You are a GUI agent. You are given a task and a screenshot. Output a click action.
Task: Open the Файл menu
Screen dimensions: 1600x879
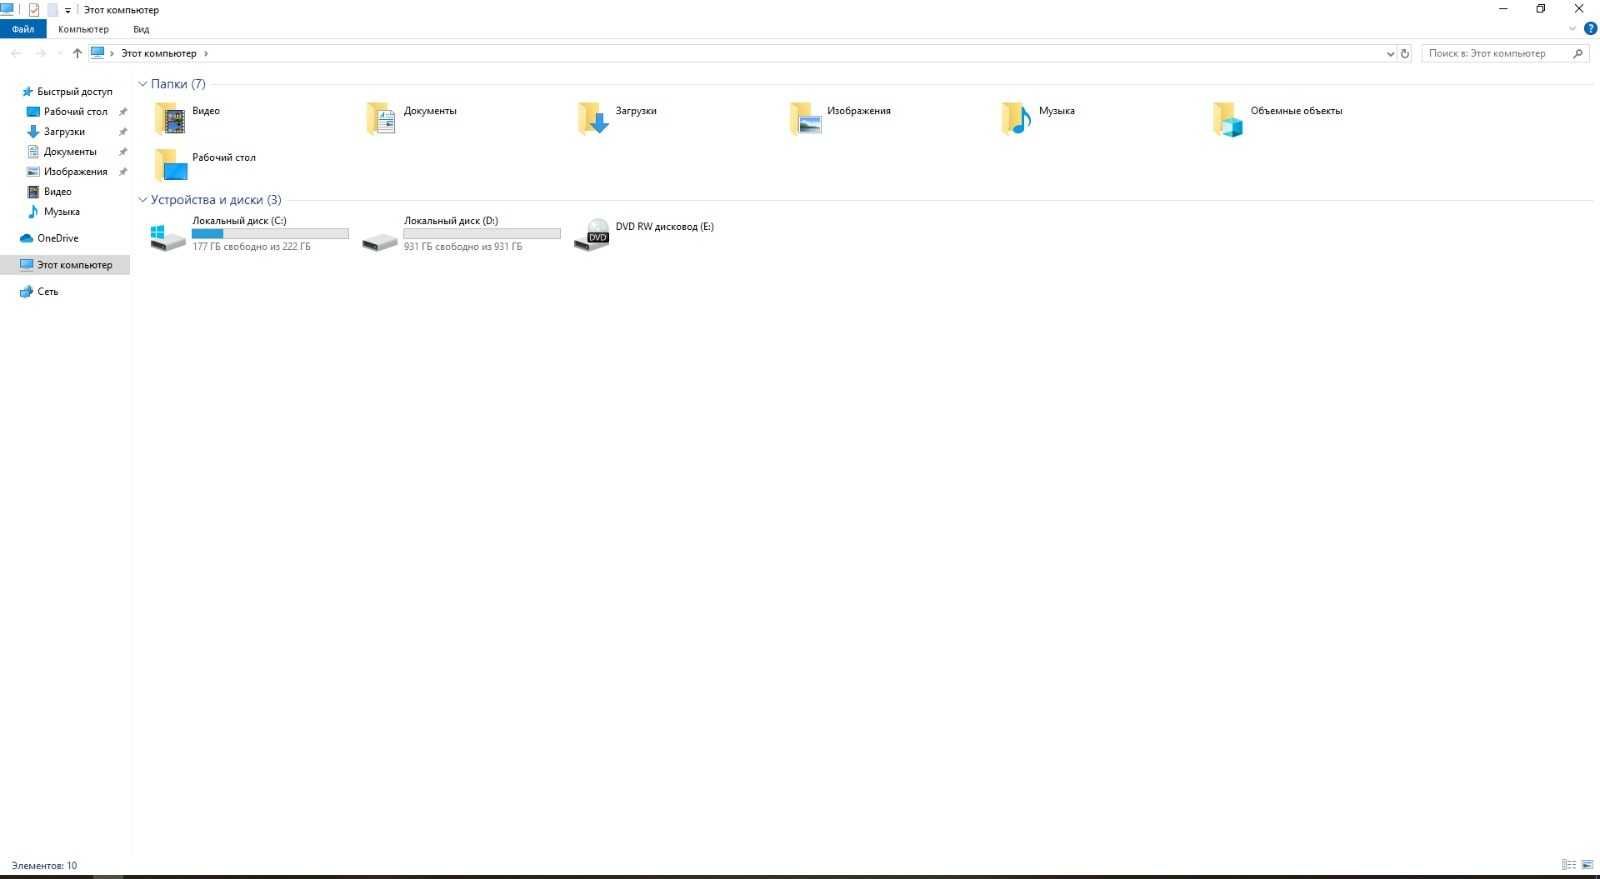tap(23, 29)
